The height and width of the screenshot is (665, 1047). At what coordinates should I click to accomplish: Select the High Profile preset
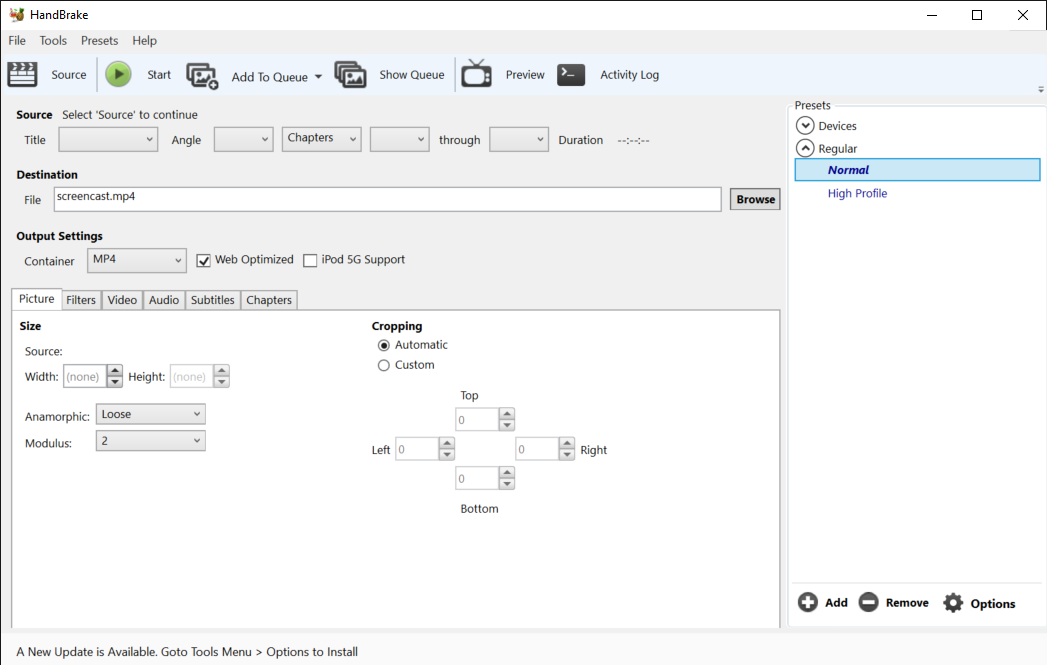[x=857, y=193]
